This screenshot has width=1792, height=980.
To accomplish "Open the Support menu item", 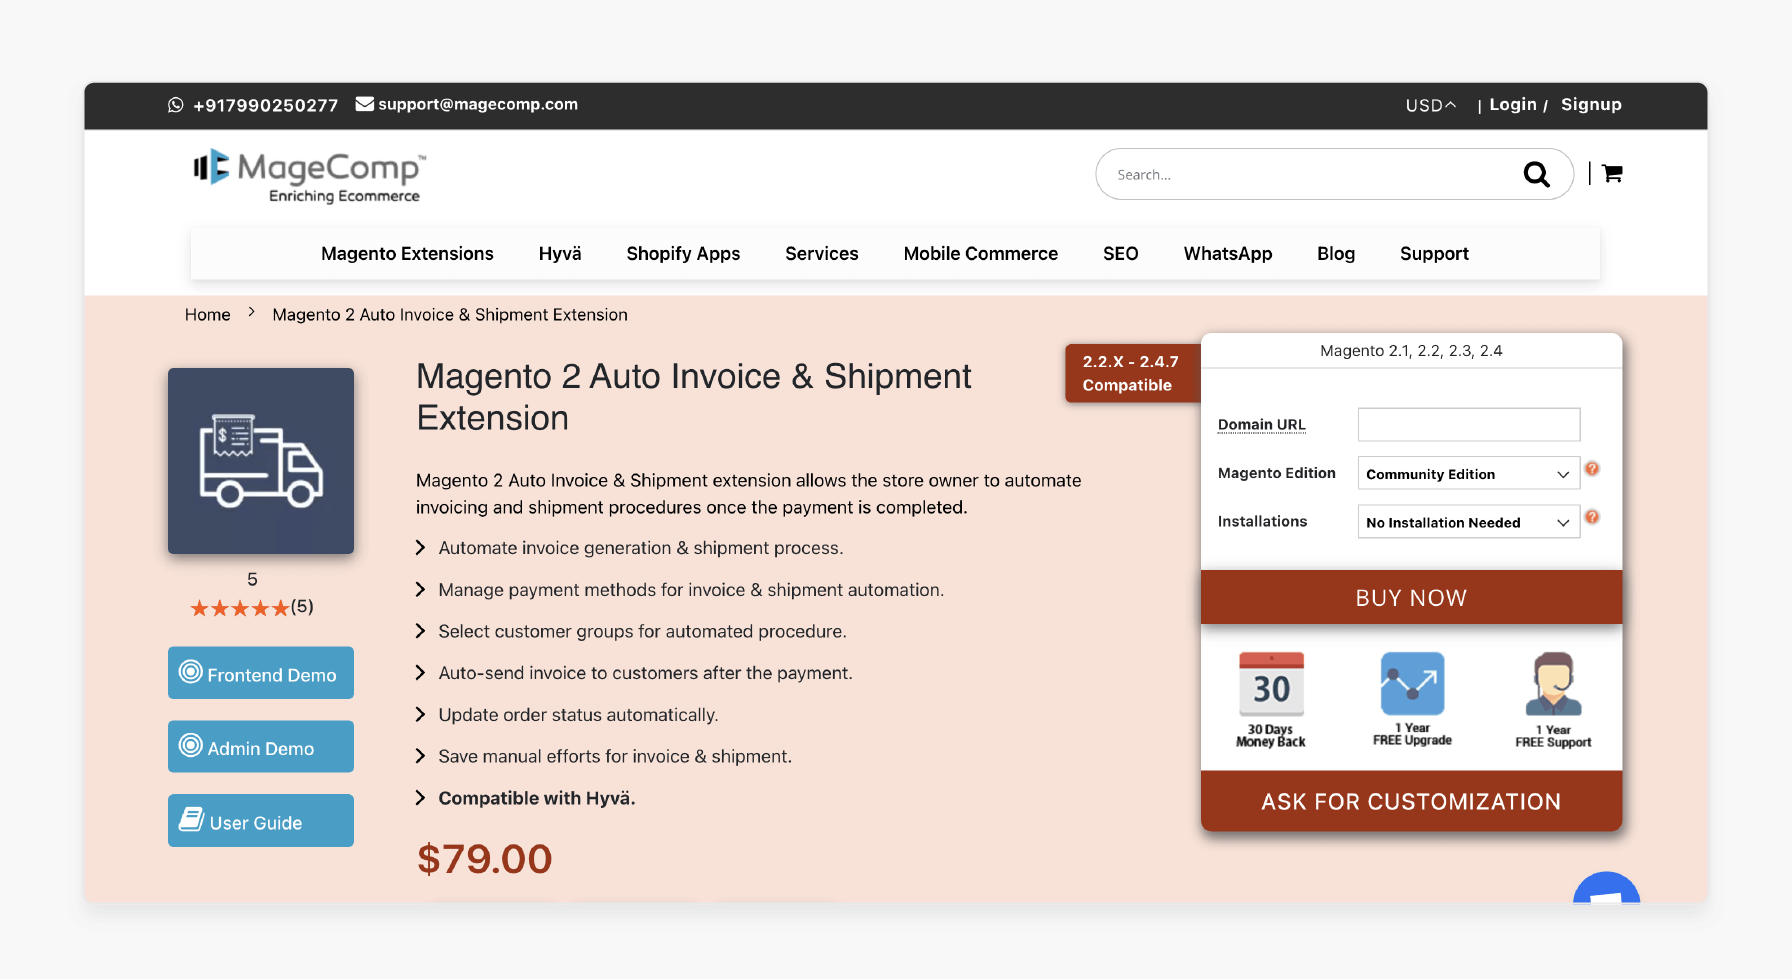I will click(1434, 254).
